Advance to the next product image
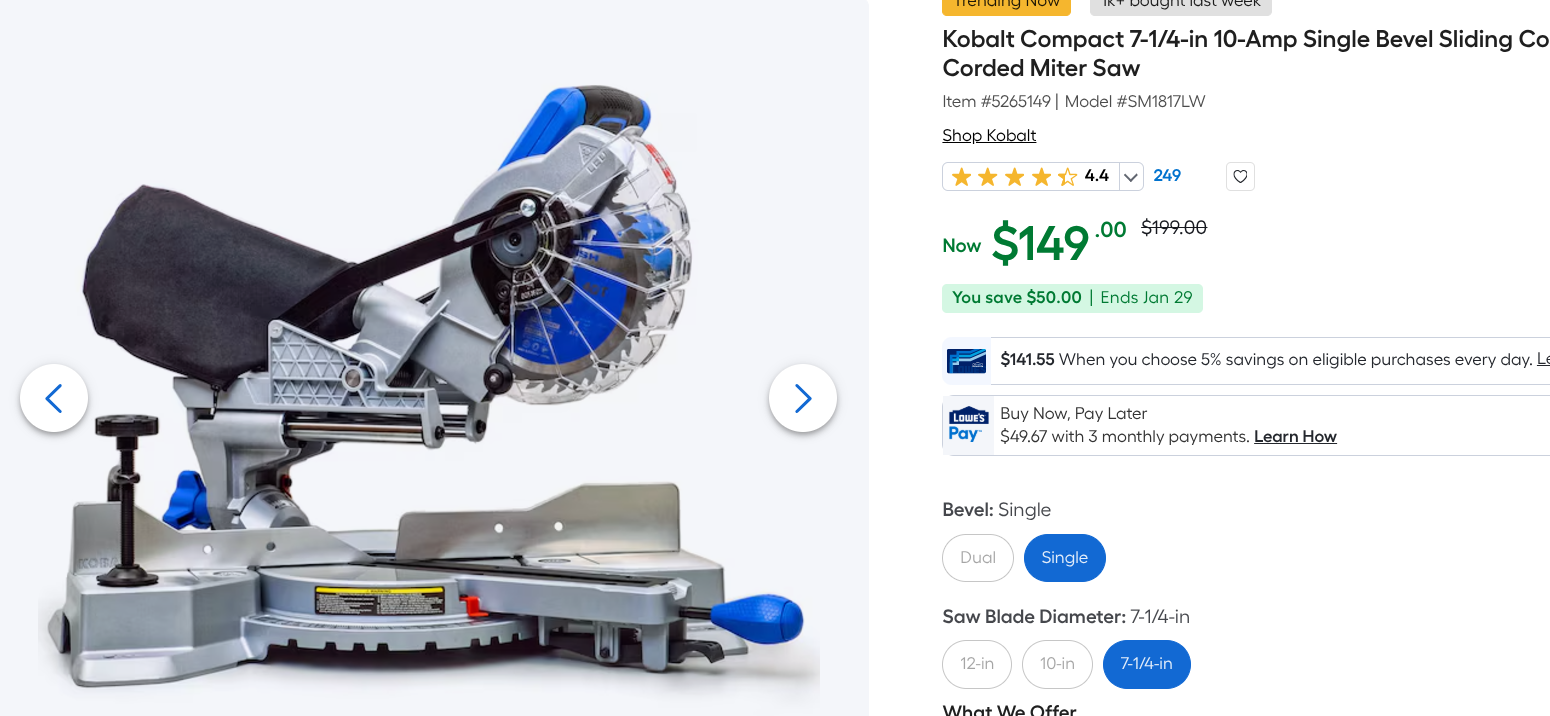The image size is (1550, 716). tap(803, 398)
